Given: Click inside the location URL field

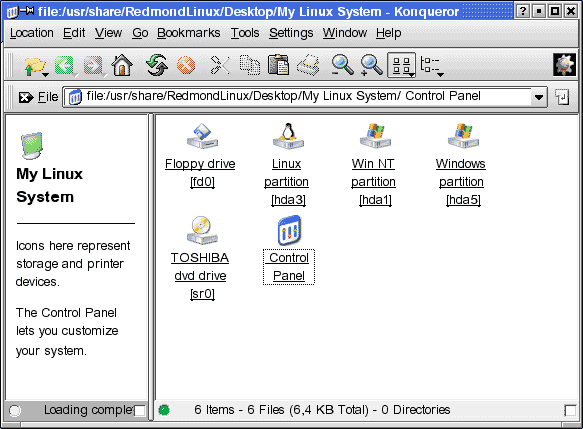Looking at the screenshot, I should (297, 97).
